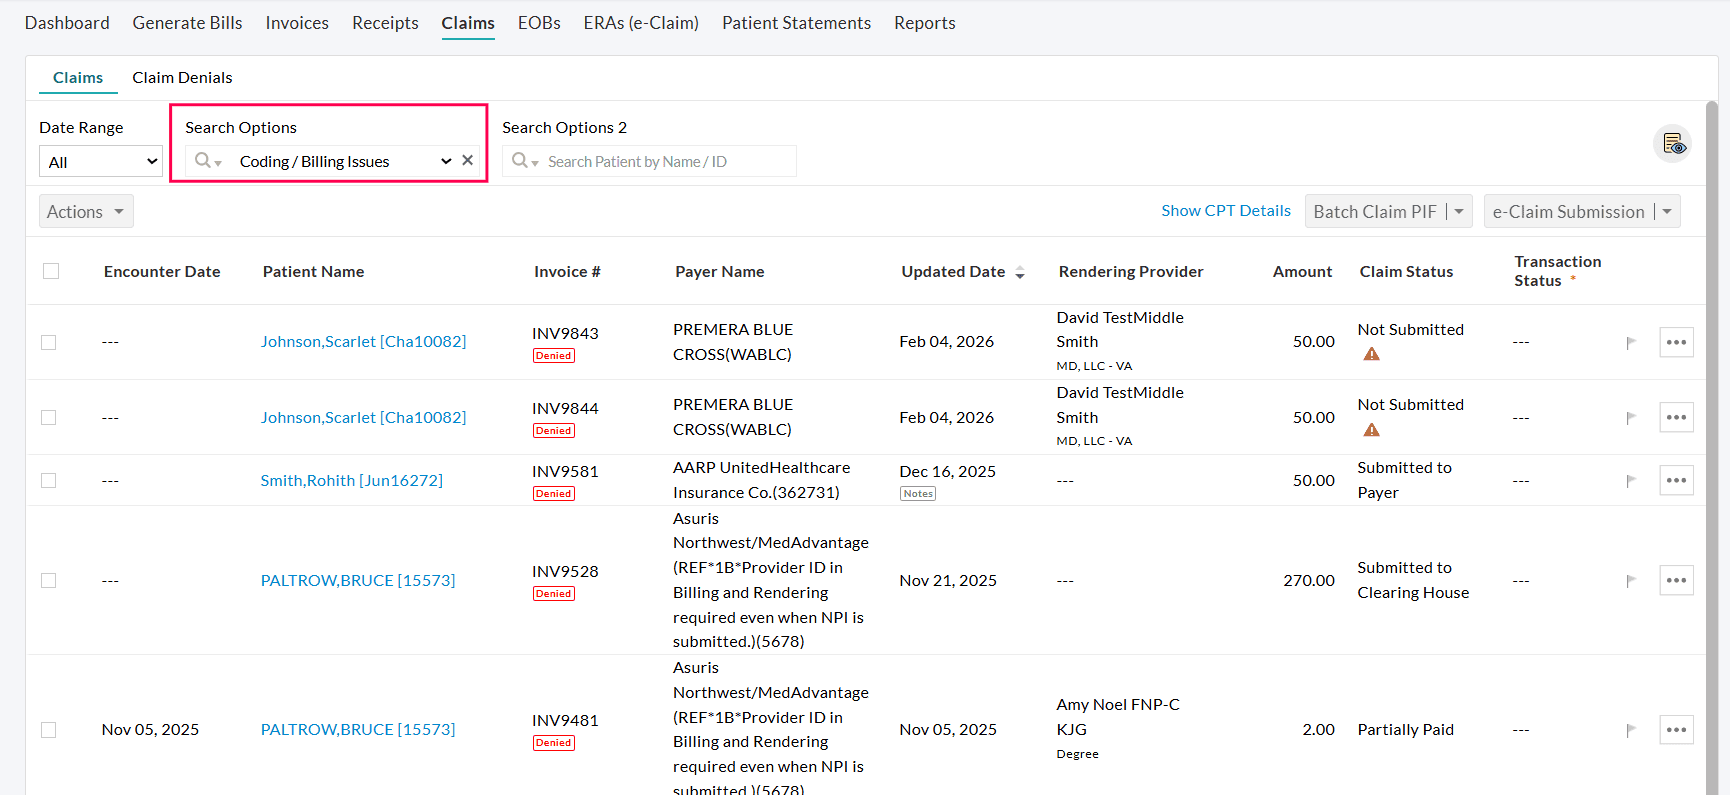Click Encounter Date column header
Viewport: 1730px width, 795px height.
[162, 271]
